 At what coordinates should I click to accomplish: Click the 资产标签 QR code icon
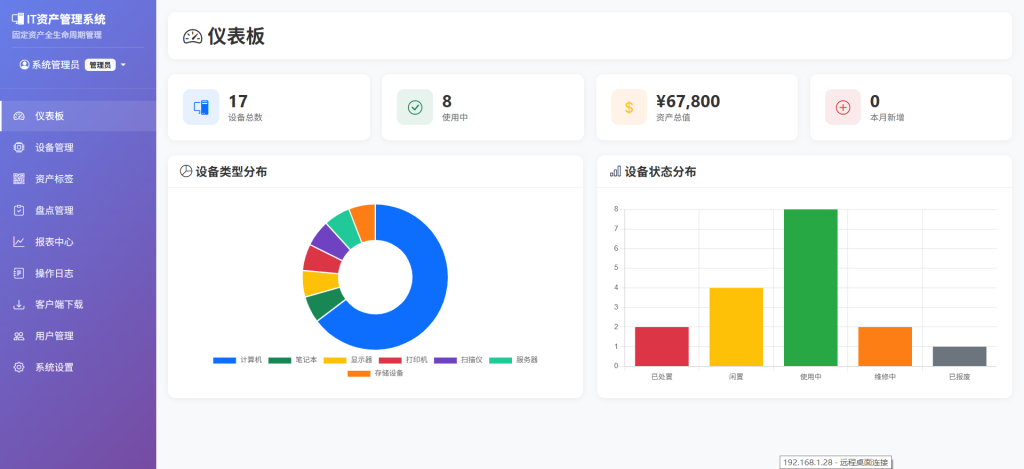coord(19,179)
